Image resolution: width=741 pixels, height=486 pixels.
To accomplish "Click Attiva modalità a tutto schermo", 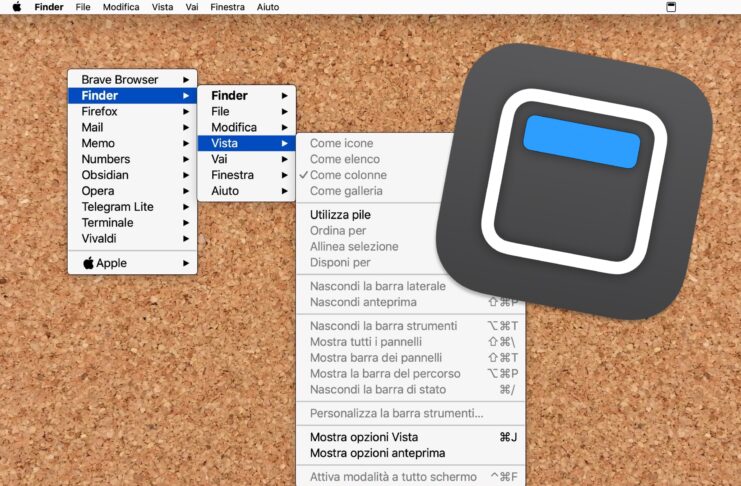I will [410, 477].
